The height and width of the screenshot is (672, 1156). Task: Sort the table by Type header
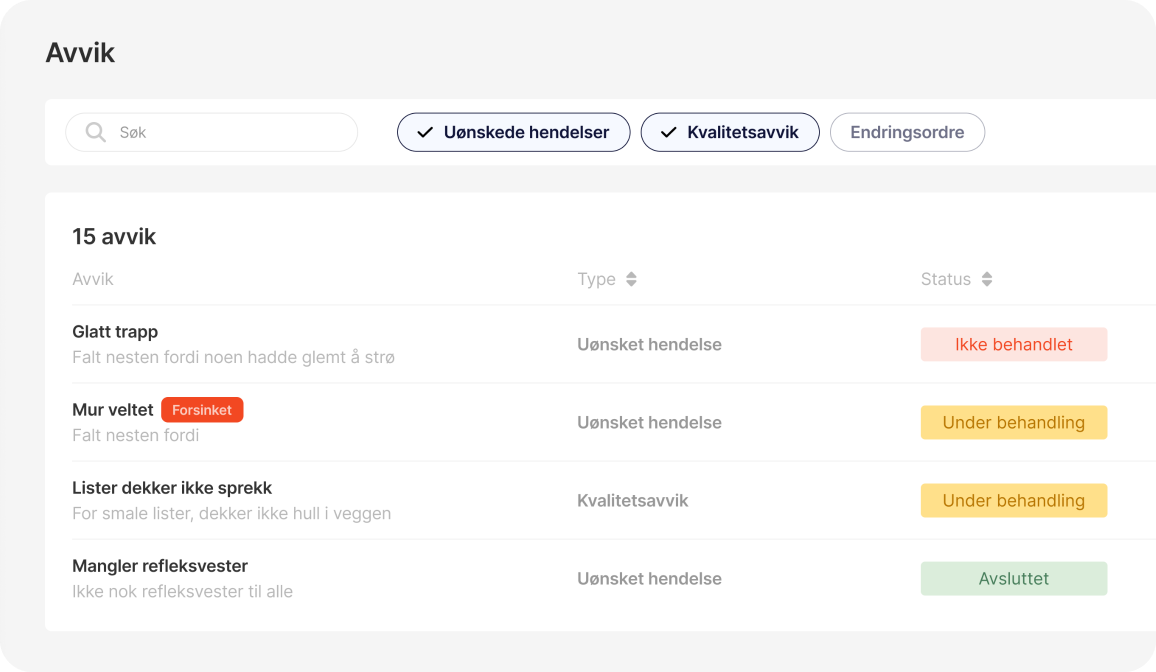(597, 280)
